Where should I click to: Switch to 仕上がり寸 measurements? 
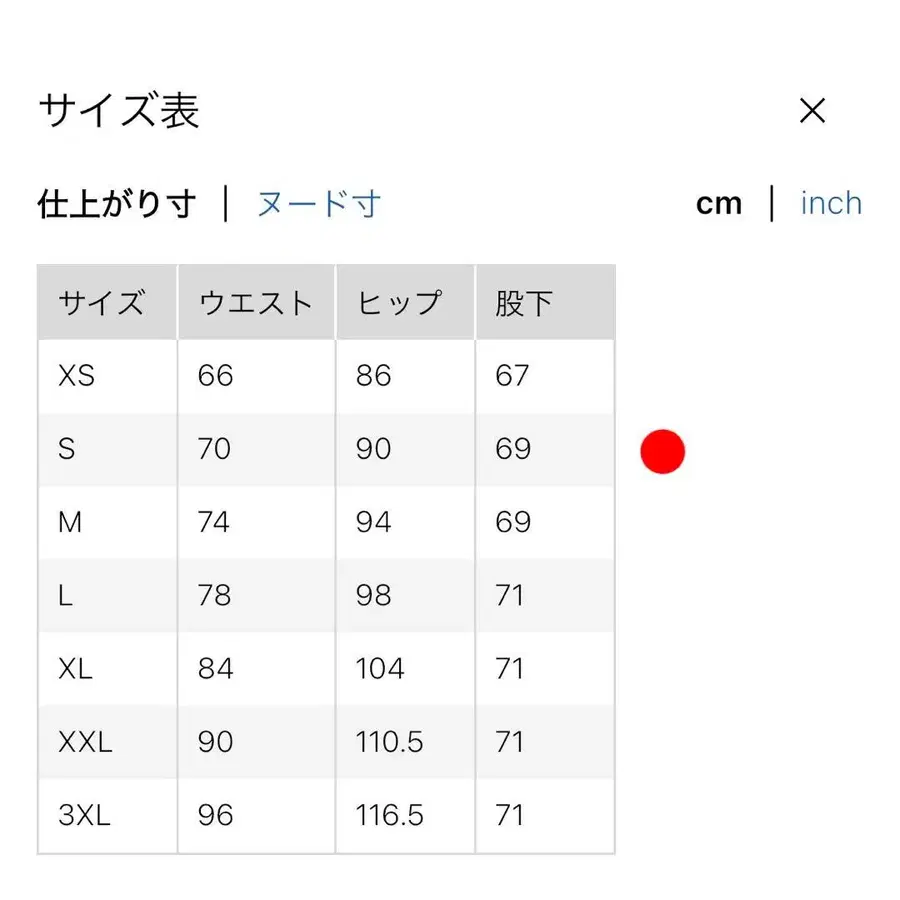[117, 203]
